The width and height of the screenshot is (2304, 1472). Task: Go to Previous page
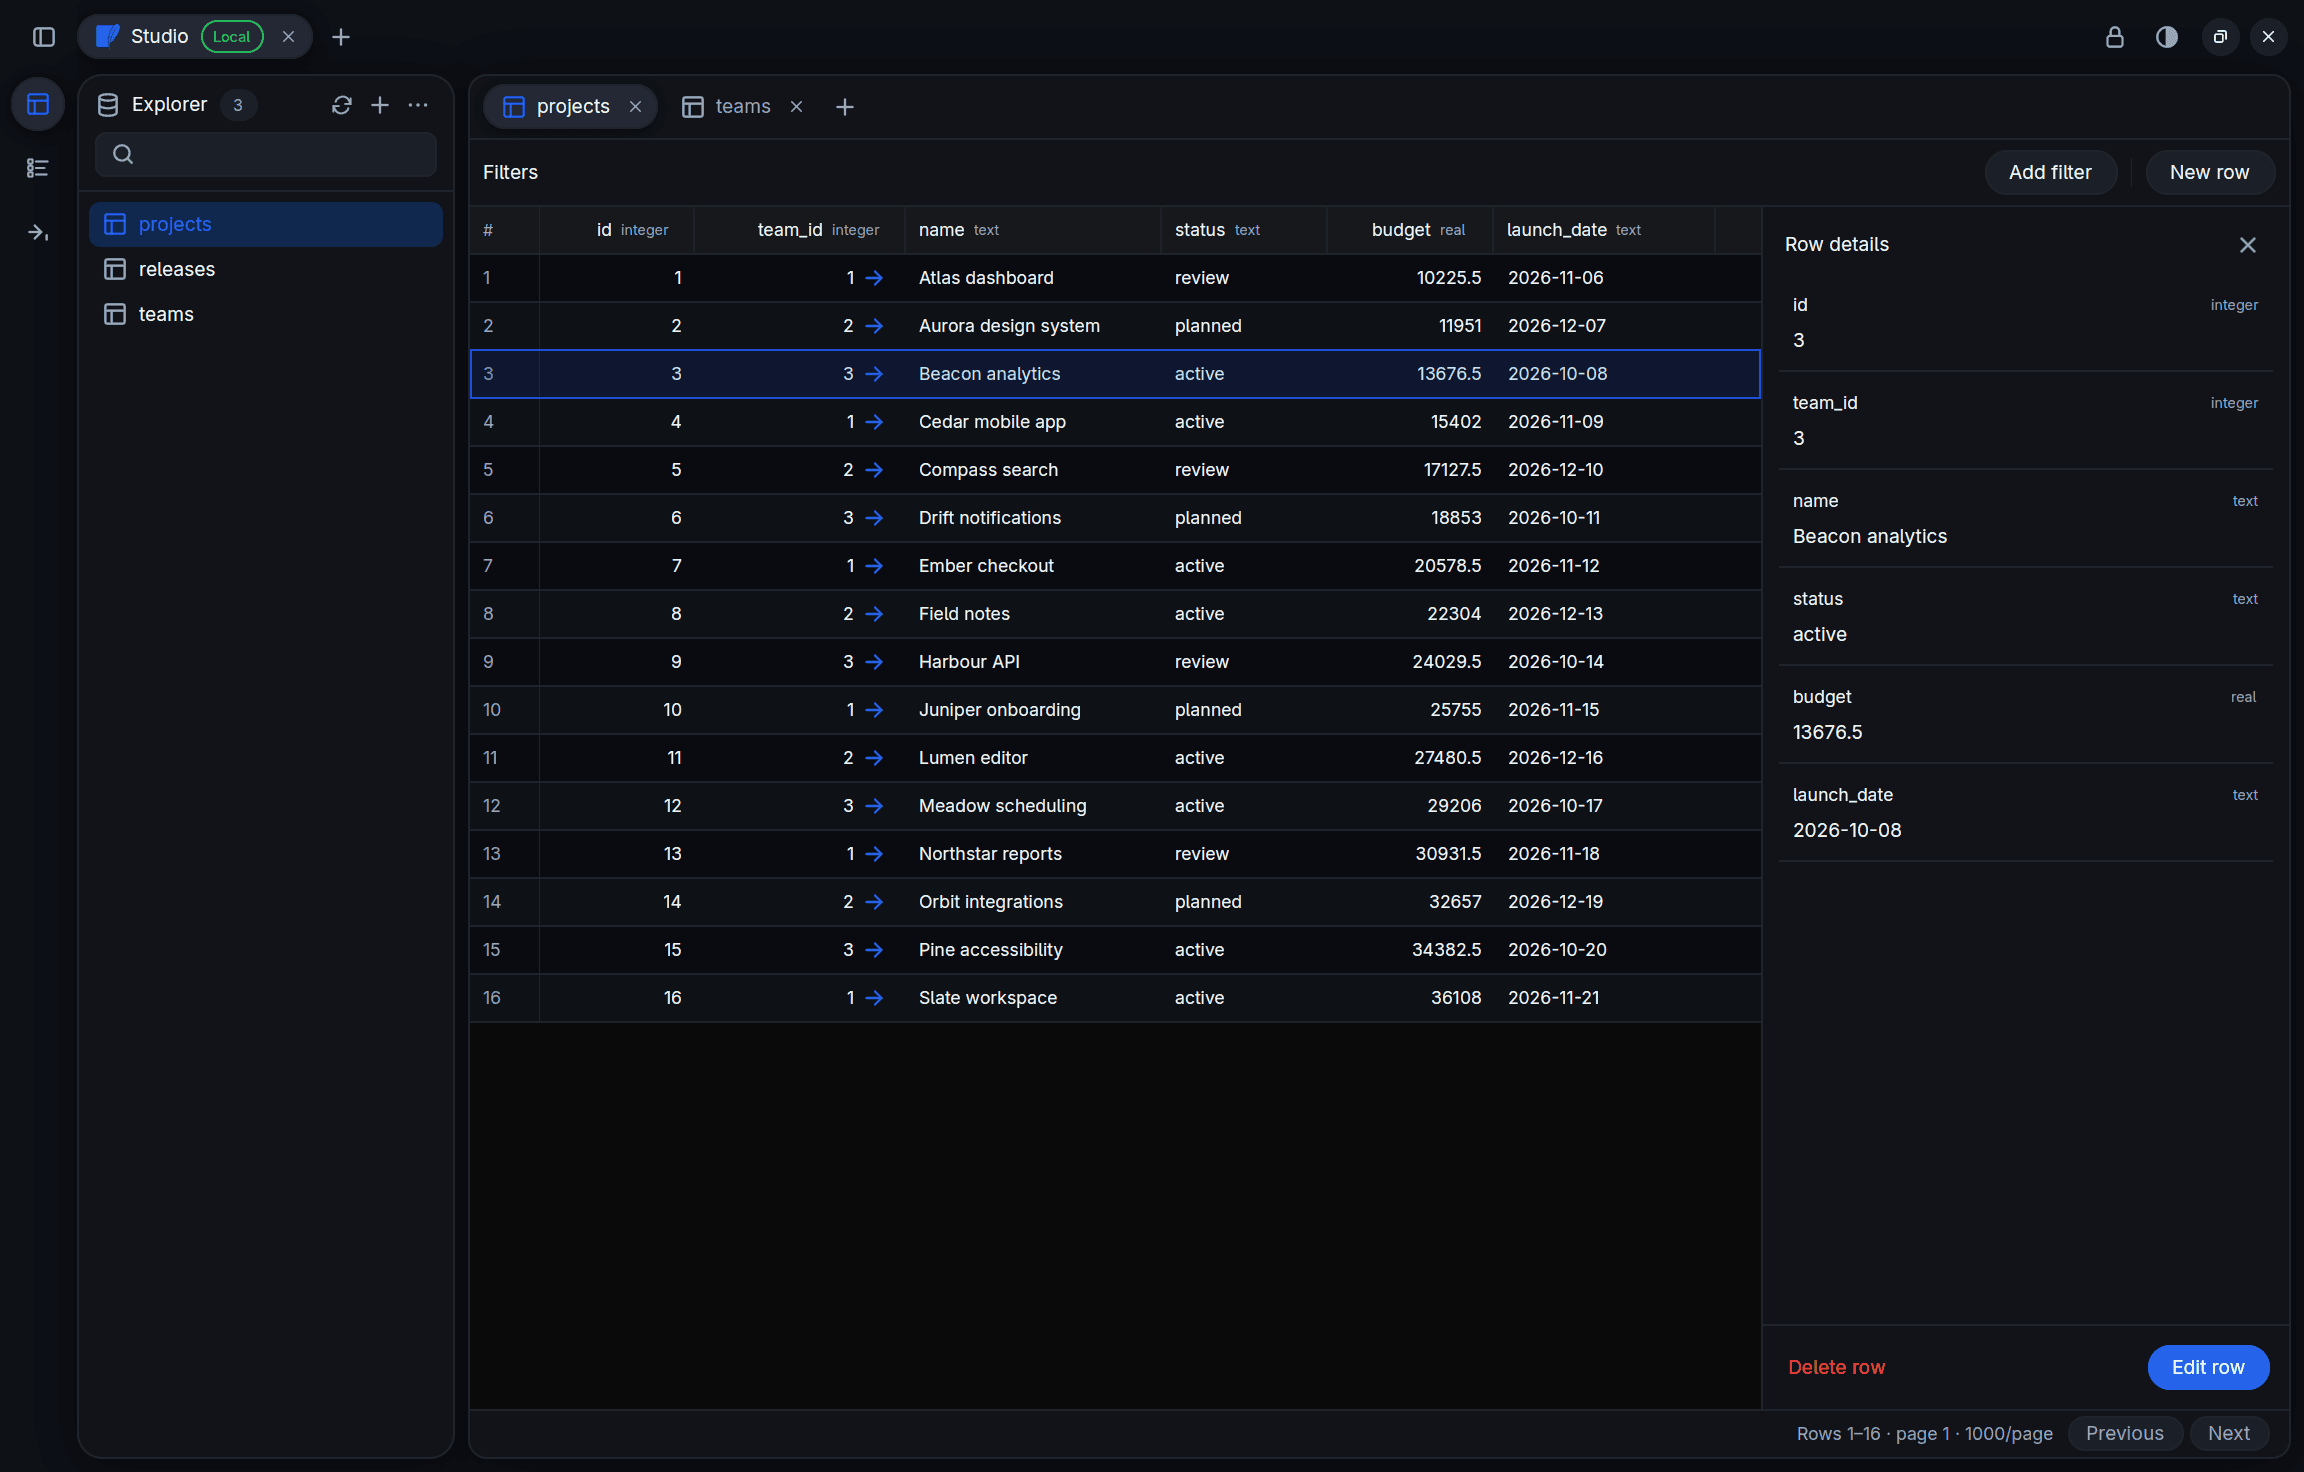(2125, 1433)
